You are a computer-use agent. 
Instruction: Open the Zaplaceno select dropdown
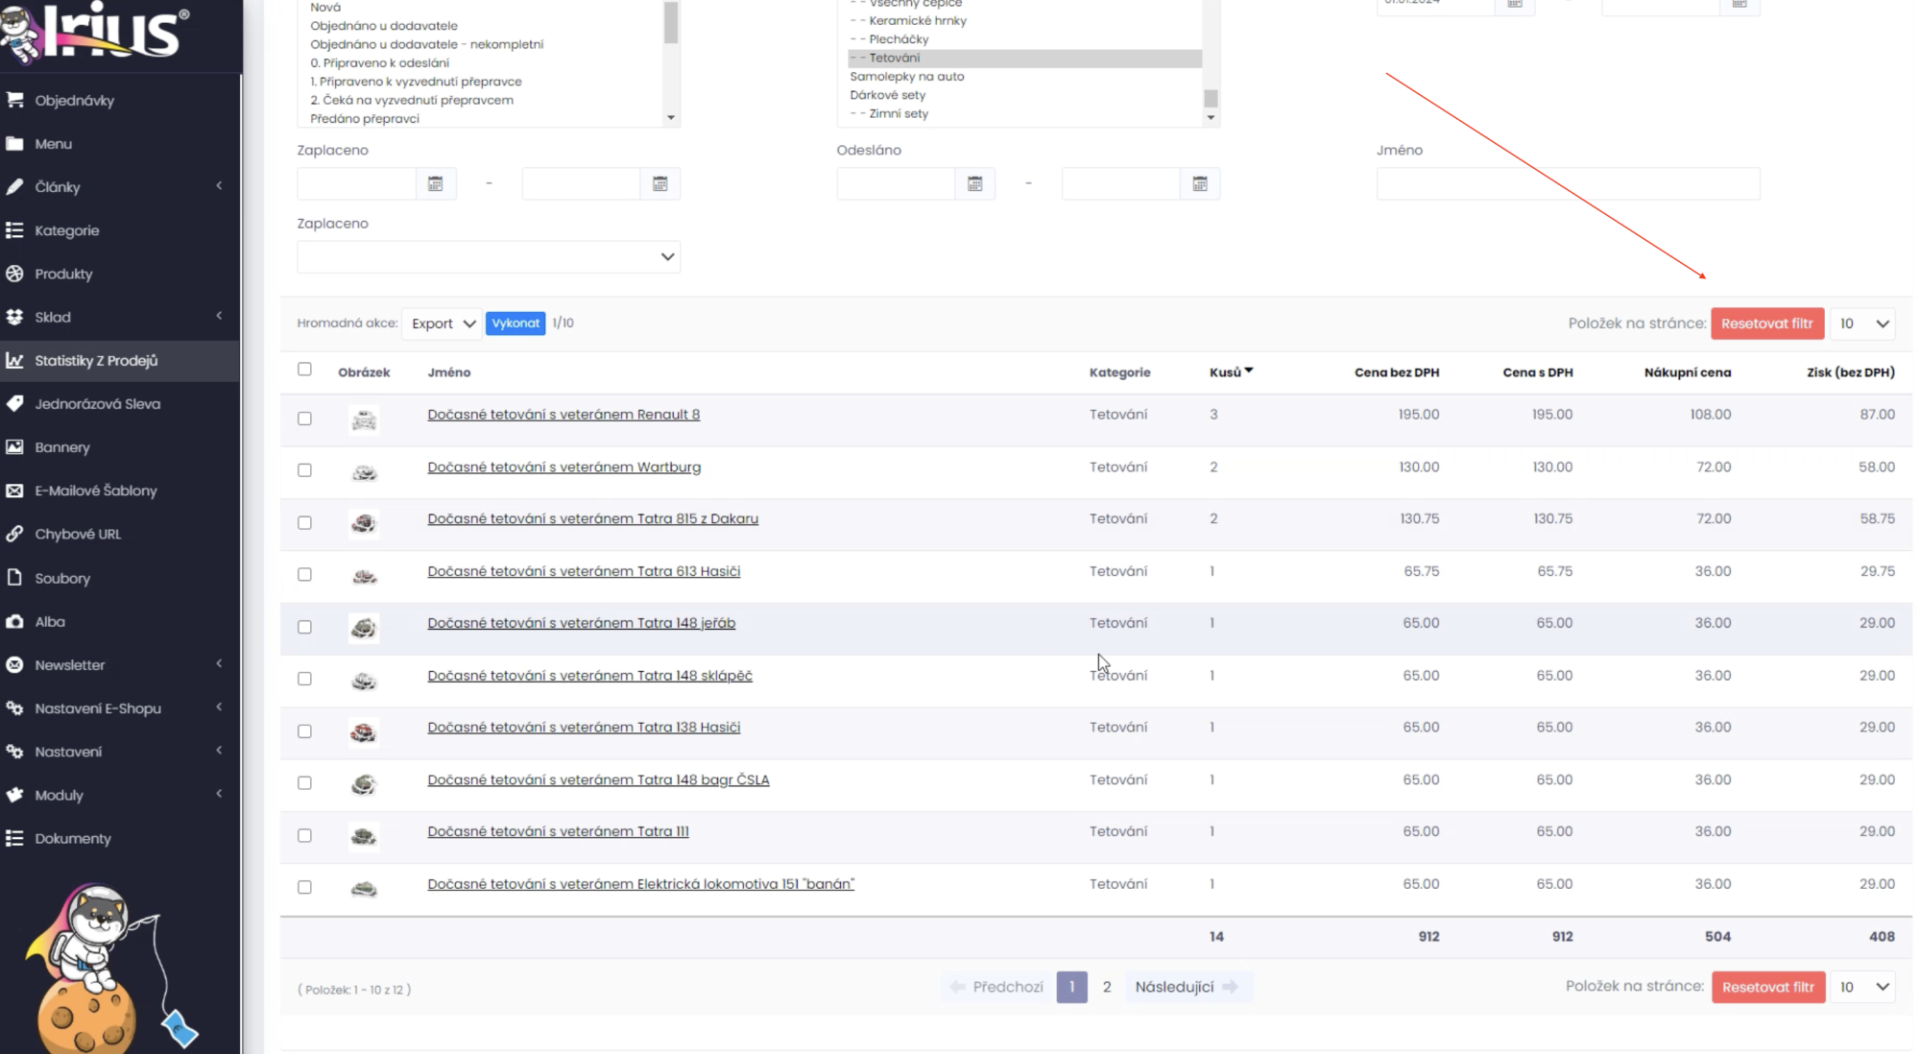click(488, 257)
